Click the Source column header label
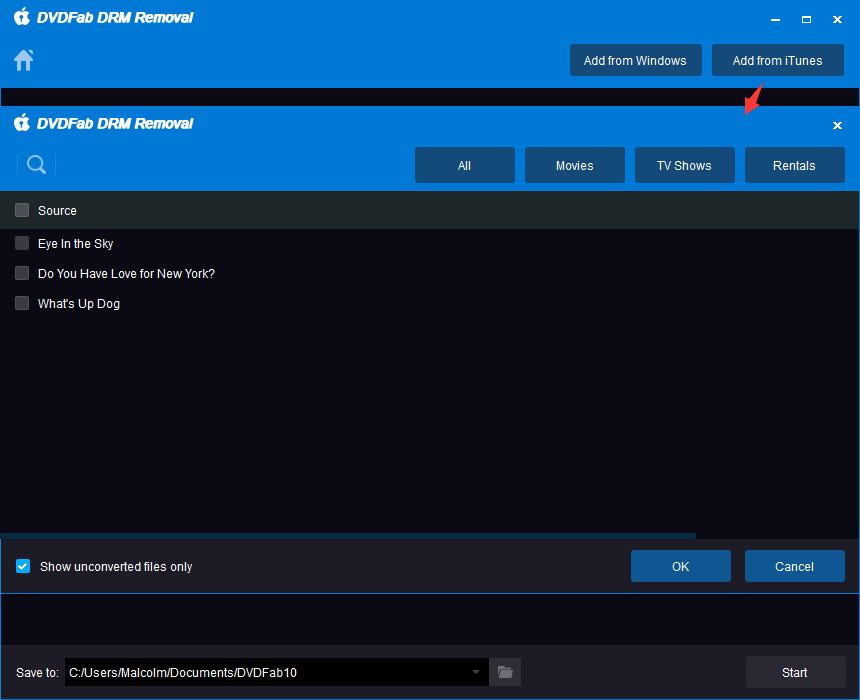 point(57,211)
